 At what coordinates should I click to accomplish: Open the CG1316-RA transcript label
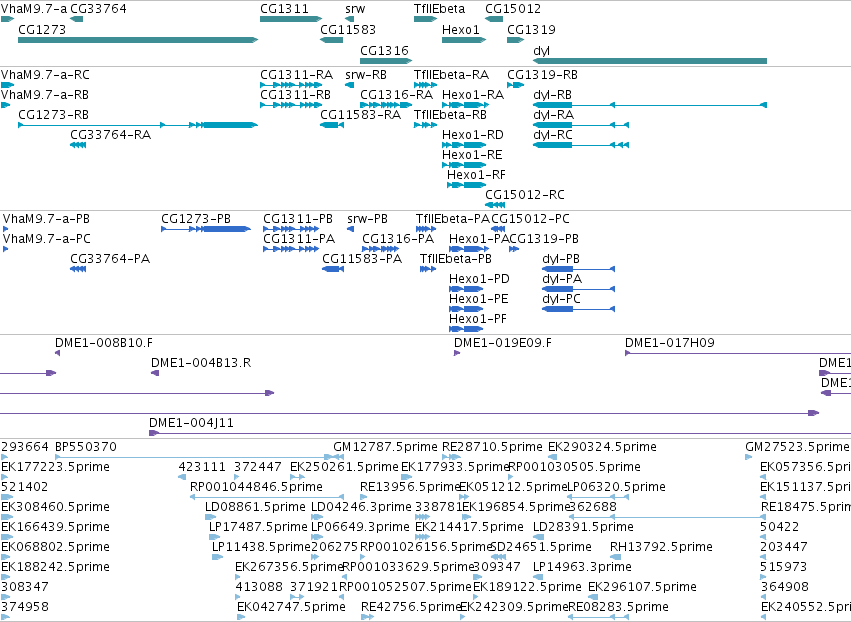[397, 95]
